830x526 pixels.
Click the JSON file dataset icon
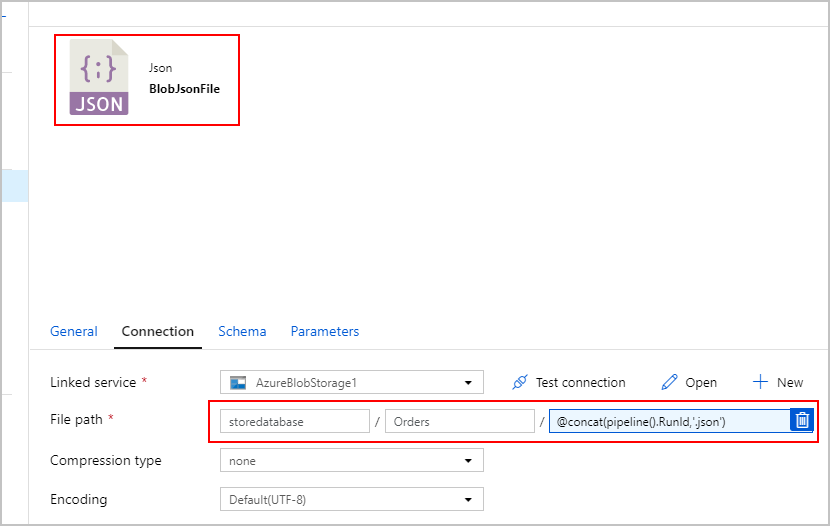pos(99,77)
